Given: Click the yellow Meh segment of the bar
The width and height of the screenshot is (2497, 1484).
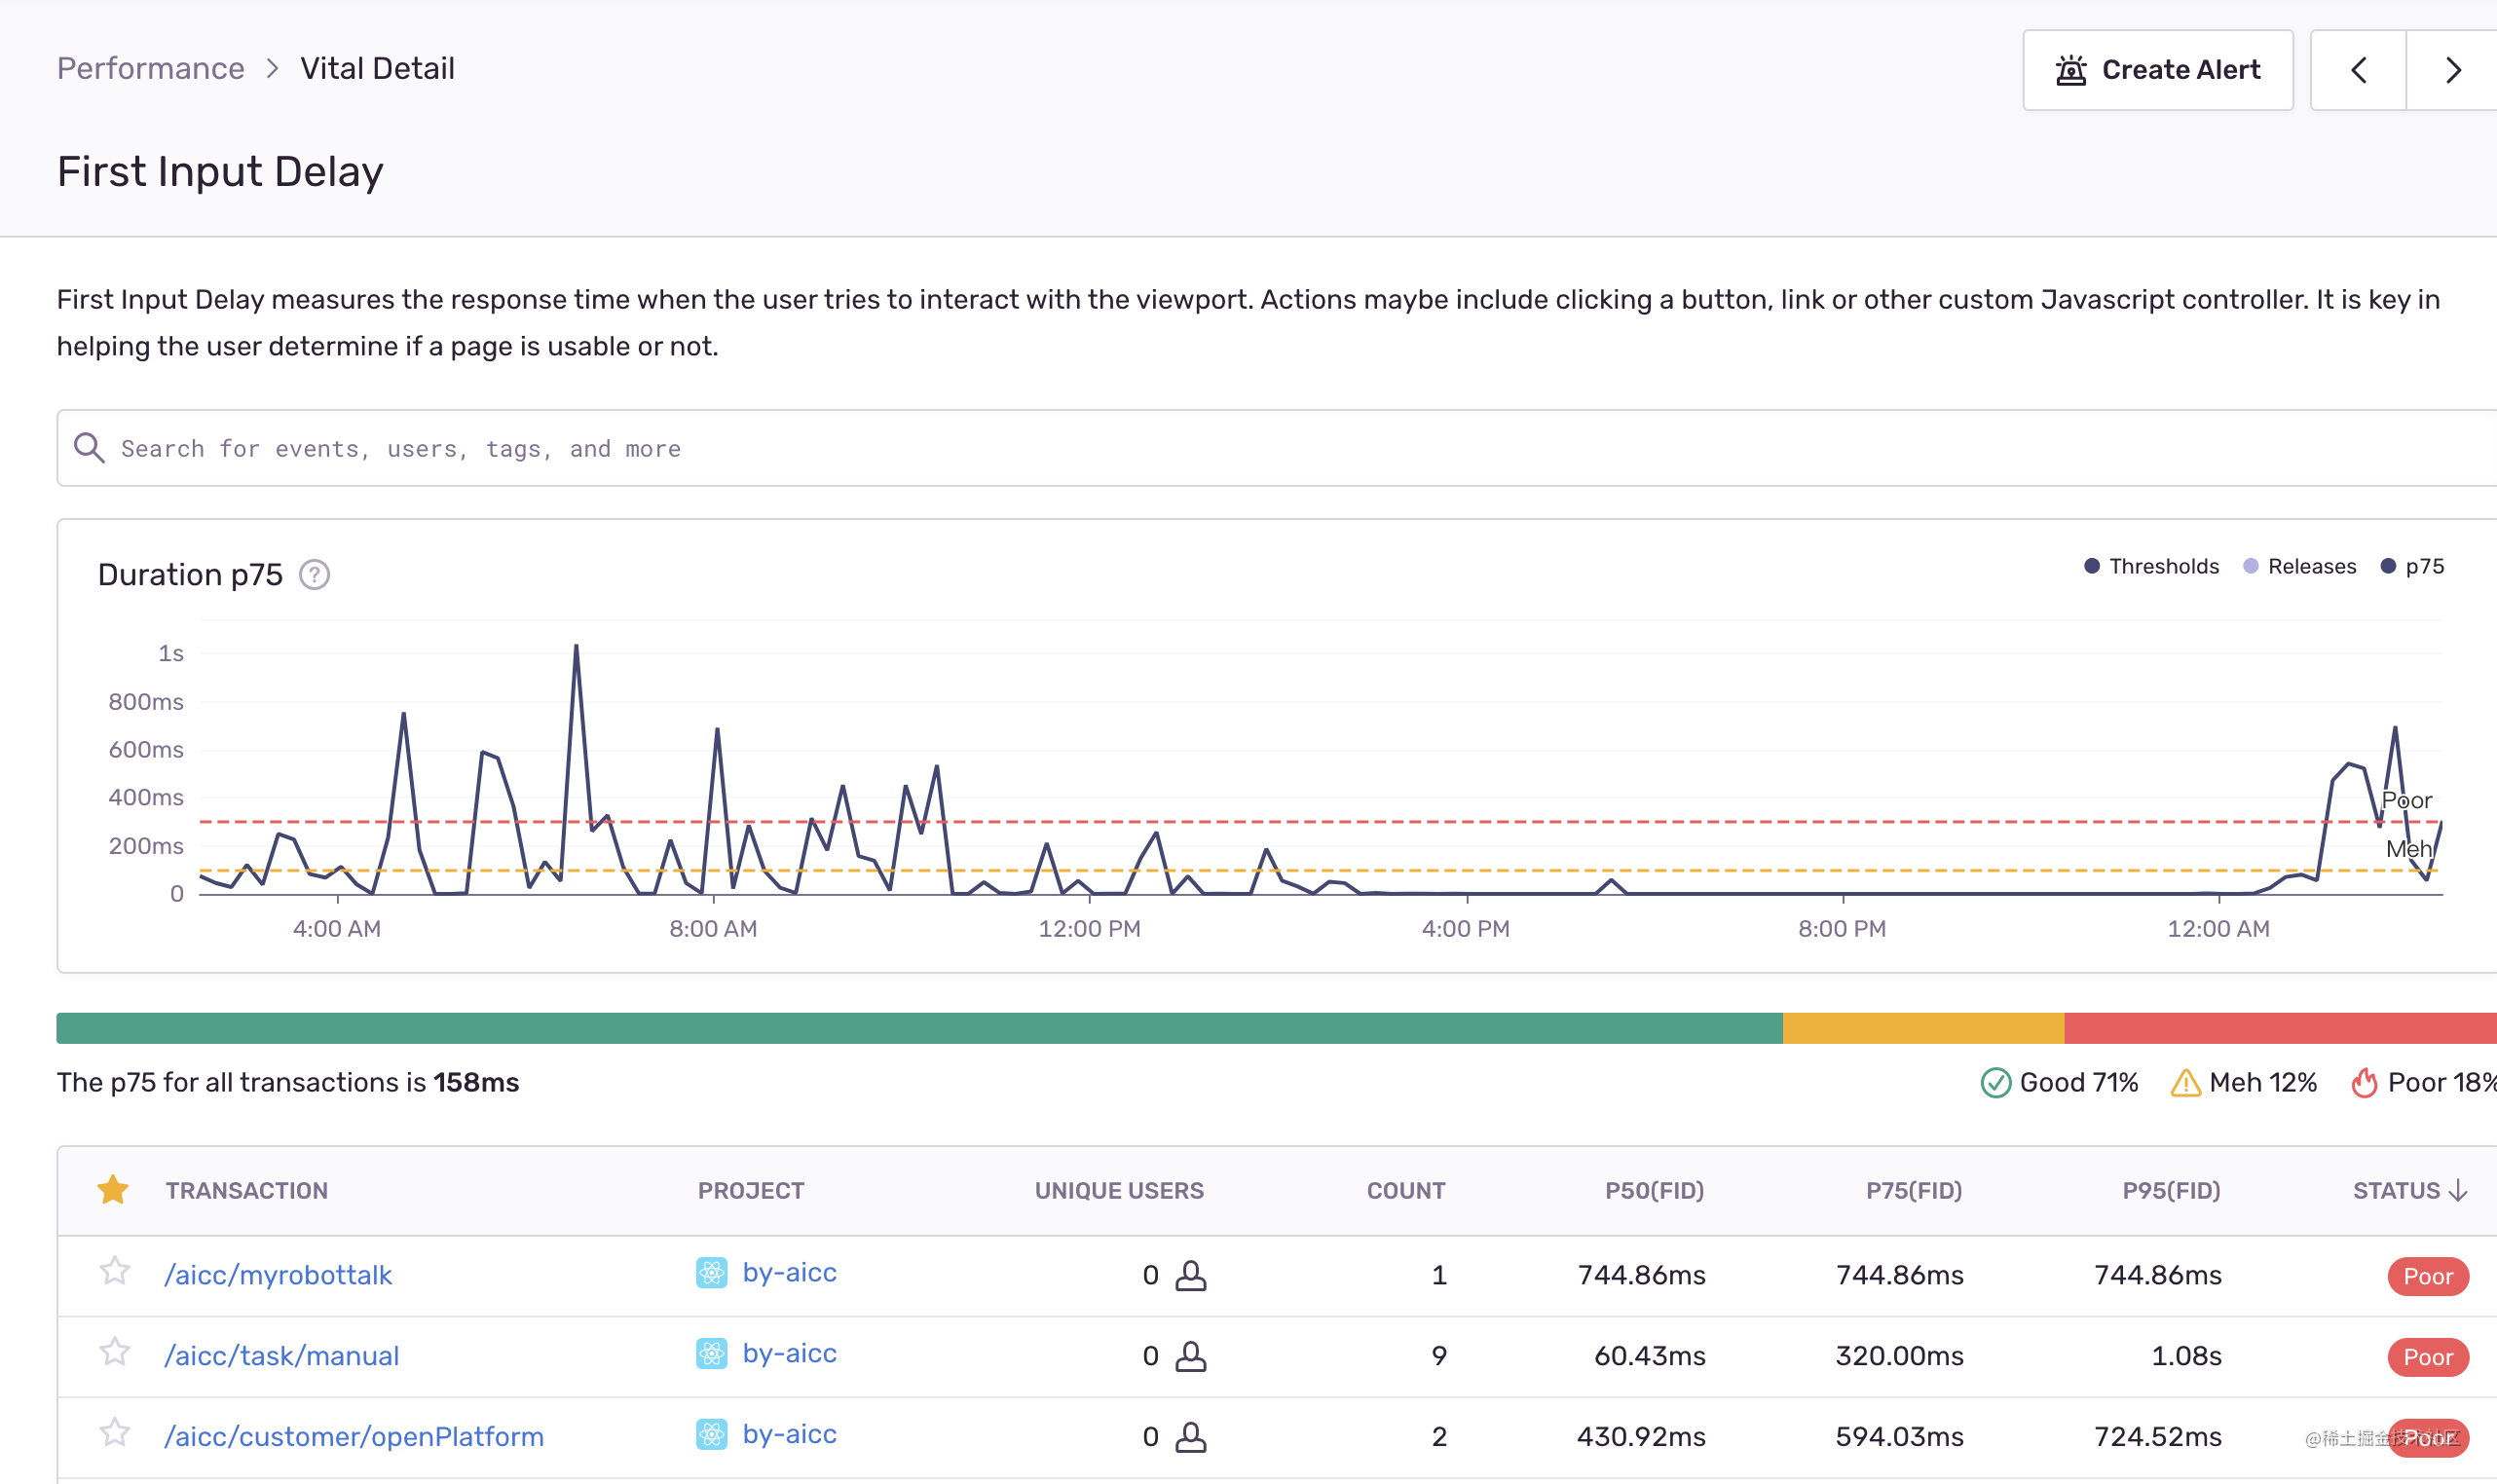Looking at the screenshot, I should pos(1923,1028).
